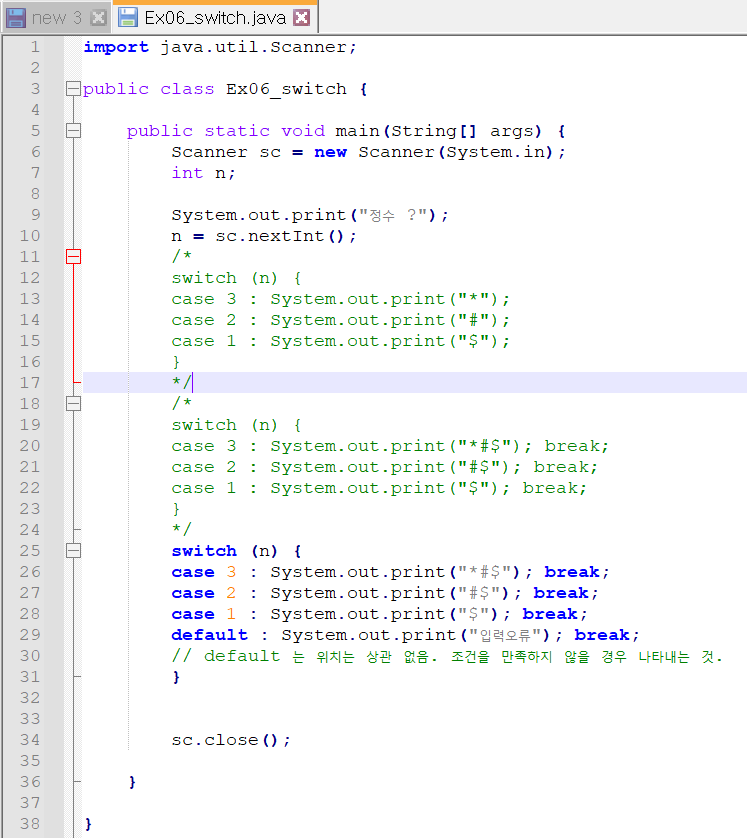
Task: Click save icon on Ex06_switch.java tab
Action: tap(128, 18)
